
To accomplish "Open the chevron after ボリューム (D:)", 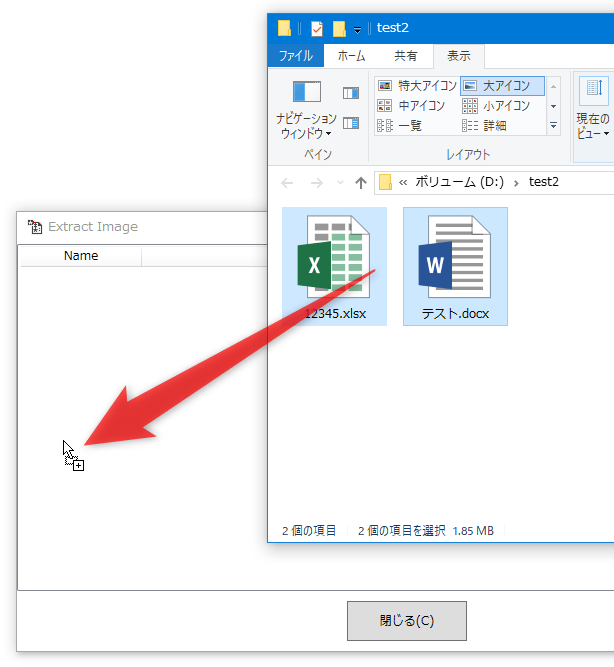I will [516, 183].
